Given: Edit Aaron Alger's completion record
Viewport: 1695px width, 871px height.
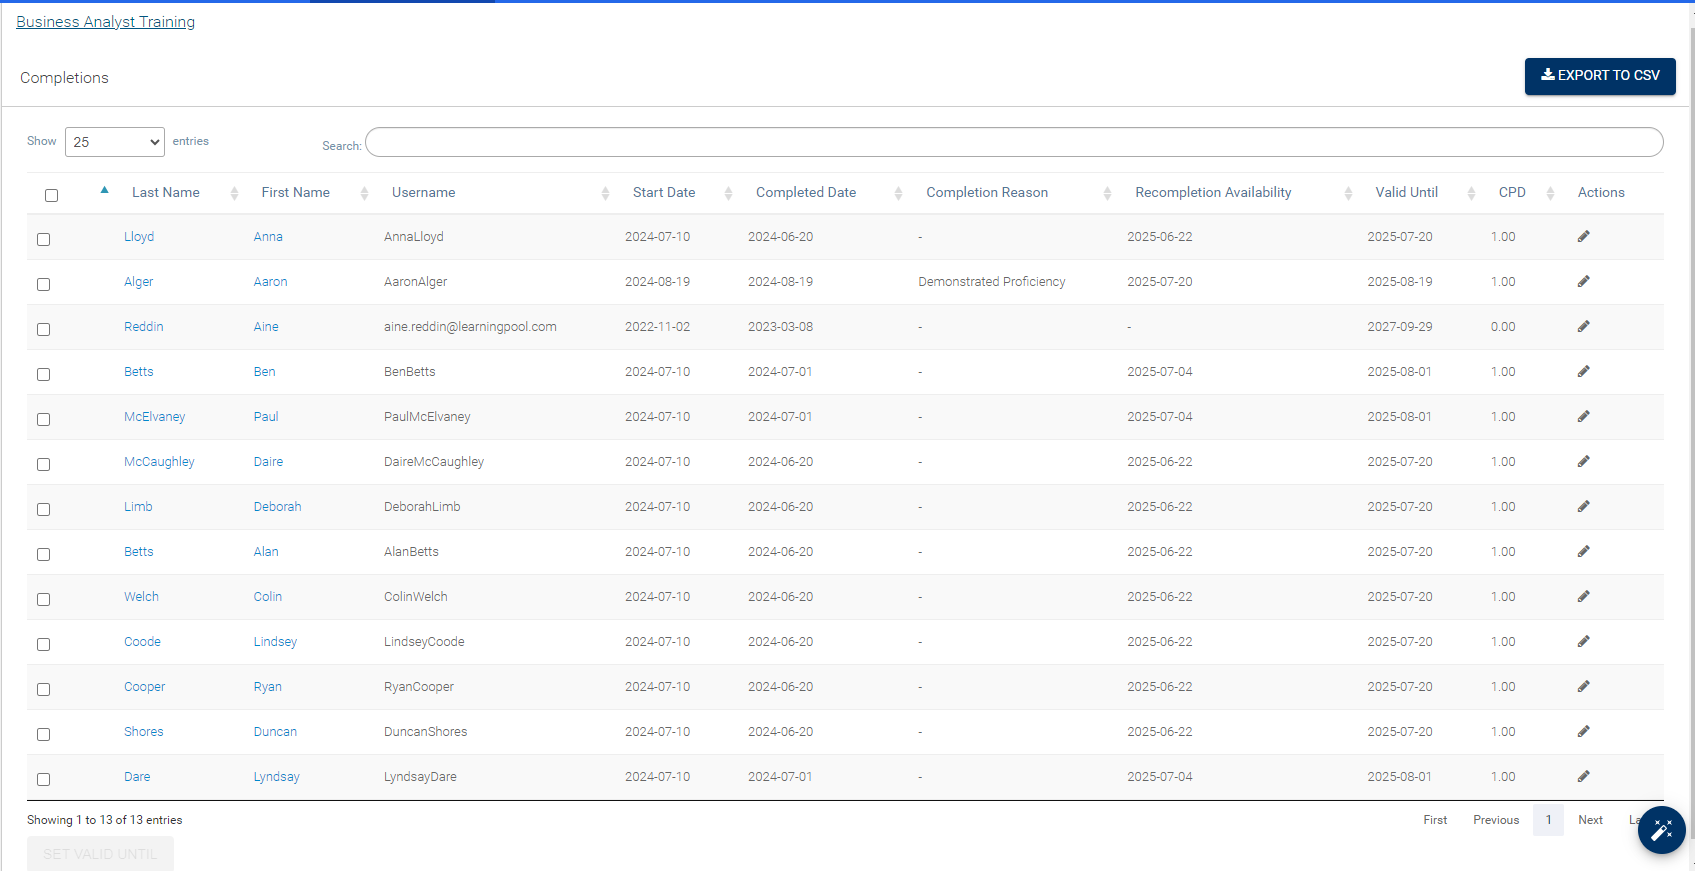Looking at the screenshot, I should click(1583, 282).
